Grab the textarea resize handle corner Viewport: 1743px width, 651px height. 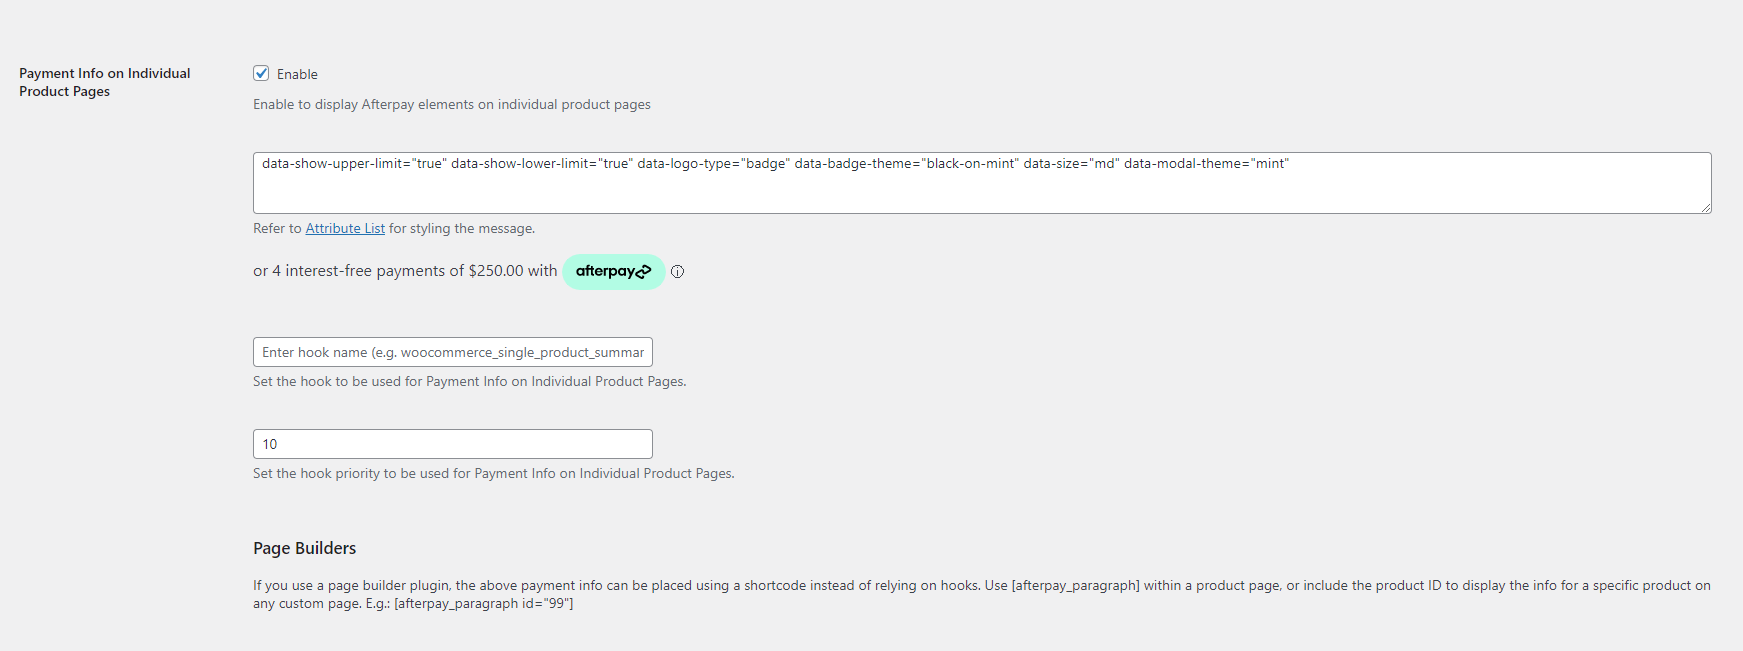click(x=1705, y=207)
